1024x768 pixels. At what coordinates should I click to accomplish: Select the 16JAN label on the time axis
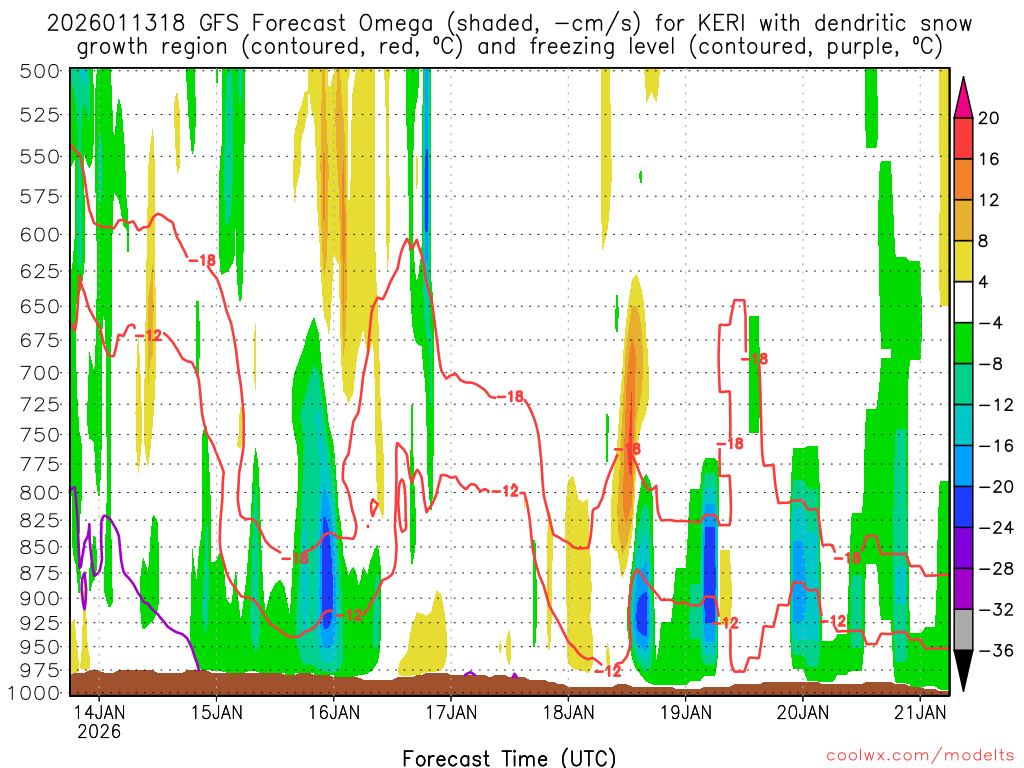334,712
